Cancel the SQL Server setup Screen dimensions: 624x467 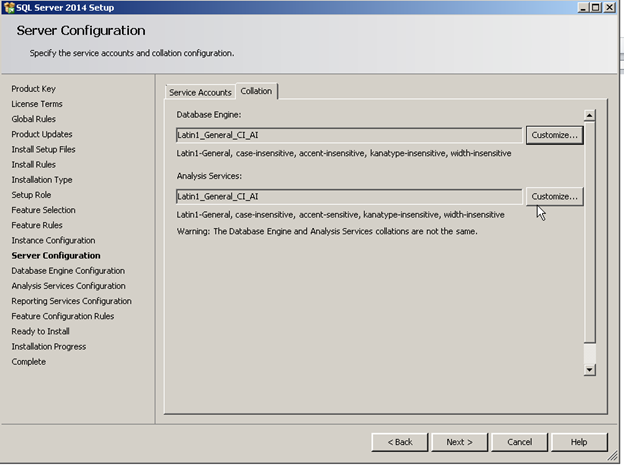[x=519, y=442]
